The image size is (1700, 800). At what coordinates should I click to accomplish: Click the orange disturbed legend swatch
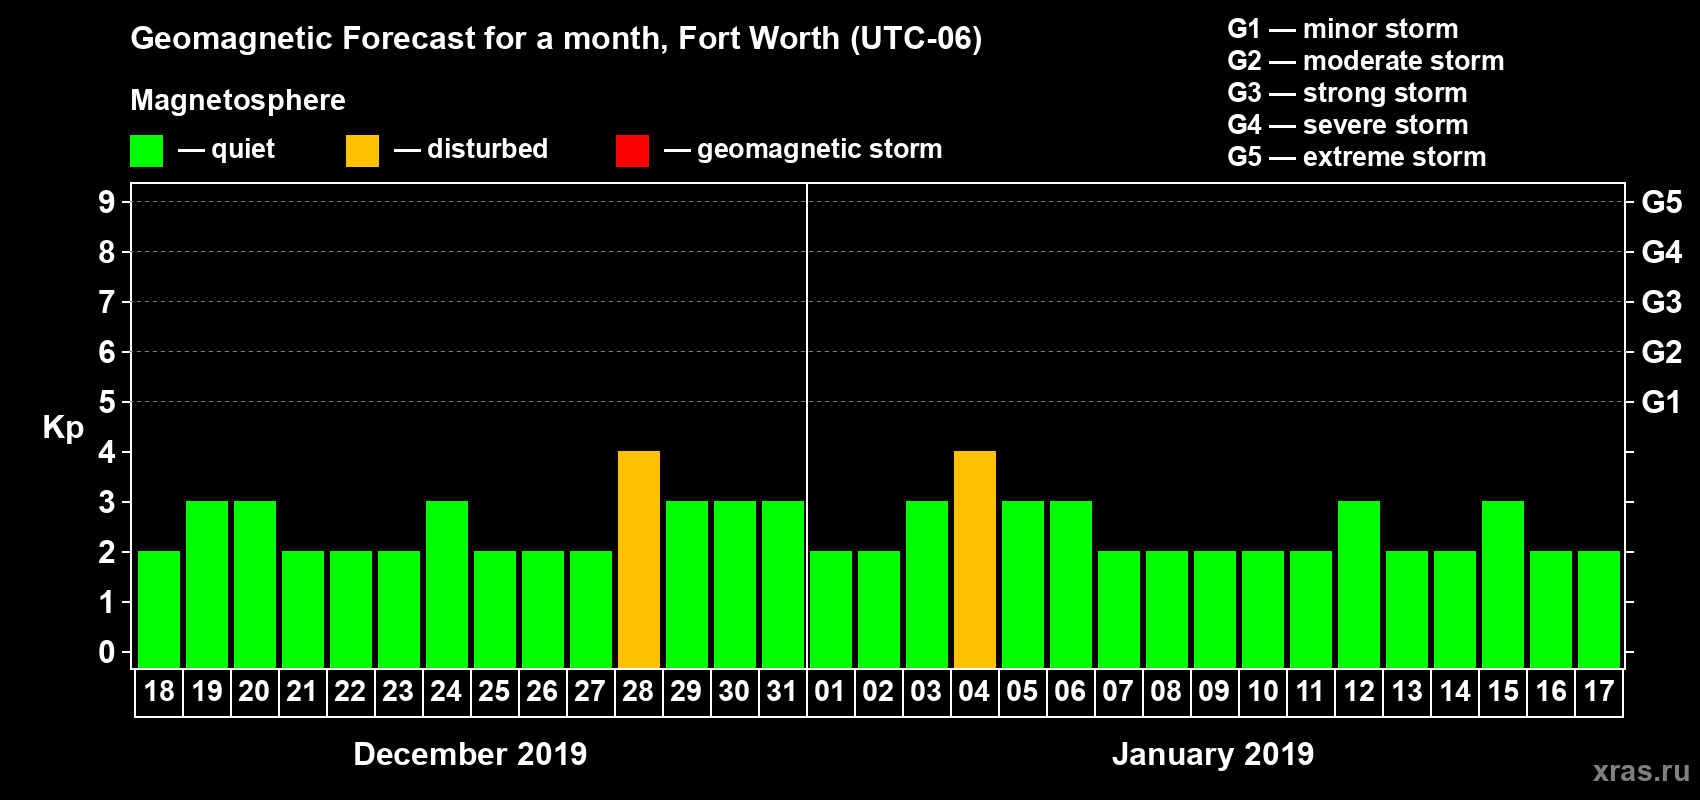362,151
